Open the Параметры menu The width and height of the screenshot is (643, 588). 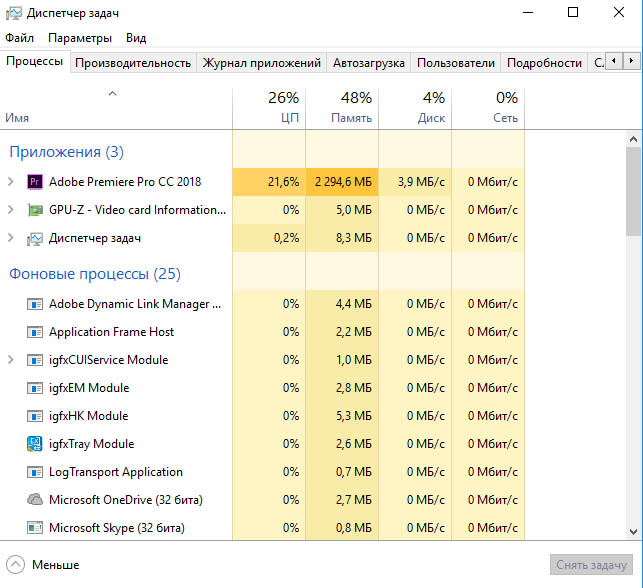[x=80, y=38]
